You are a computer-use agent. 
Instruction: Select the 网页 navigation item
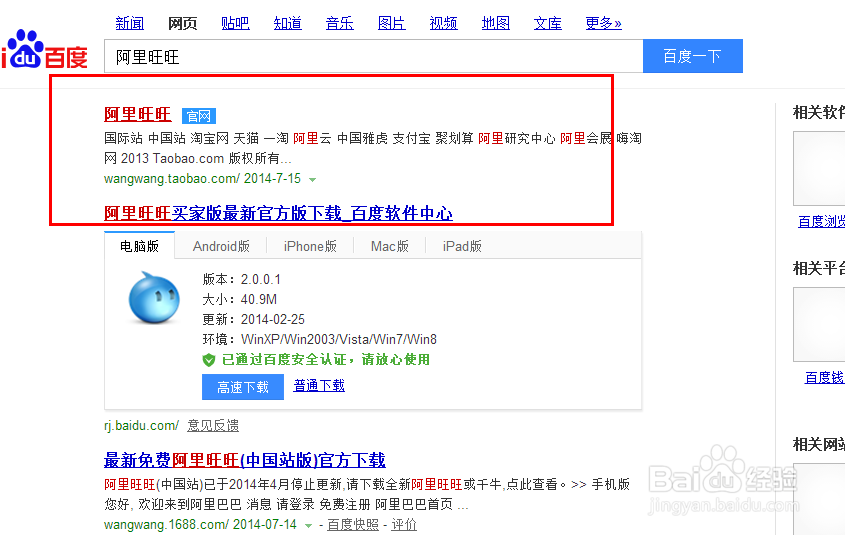click(x=183, y=23)
